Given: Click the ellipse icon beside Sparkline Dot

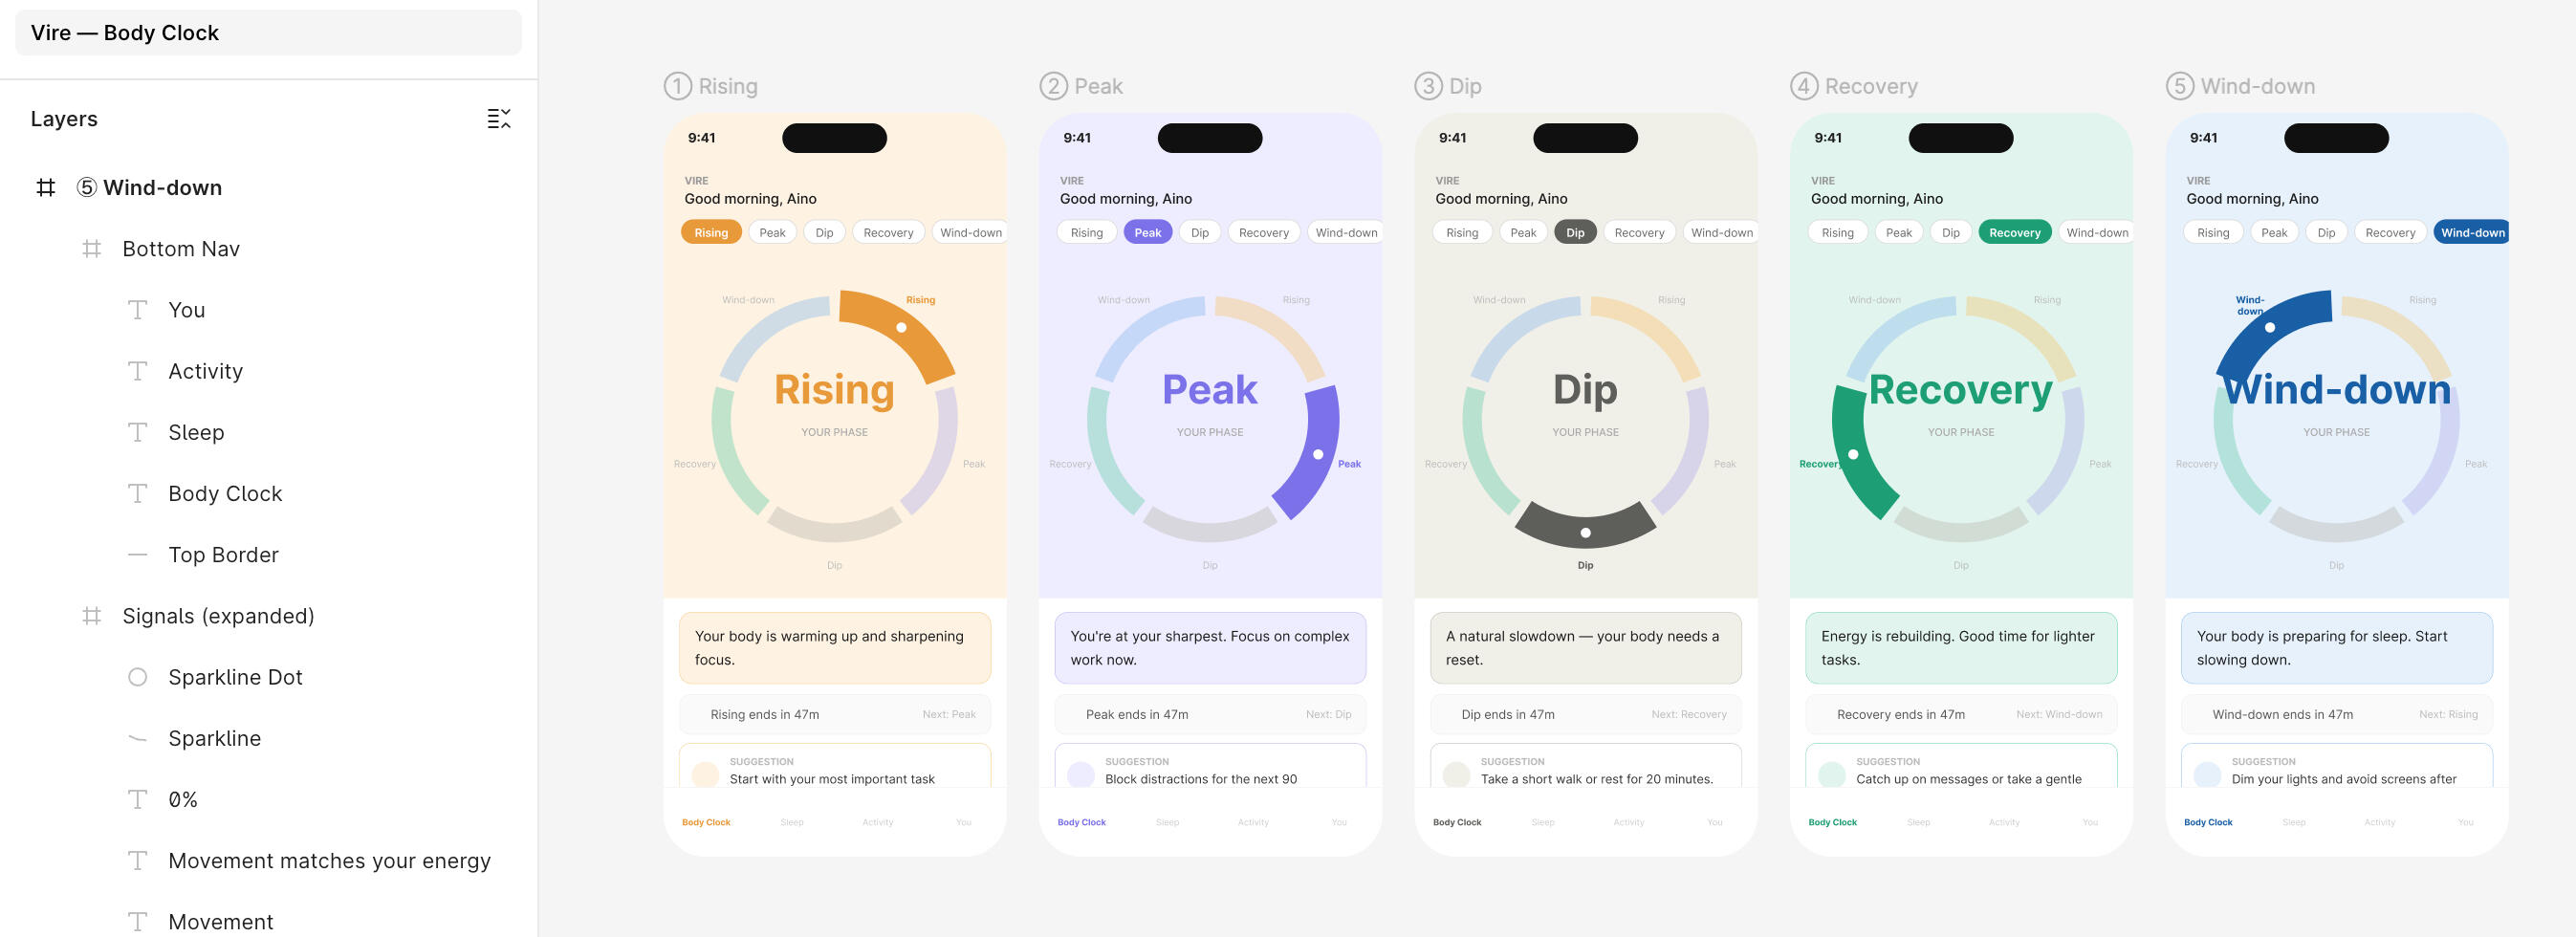Looking at the screenshot, I should (x=138, y=677).
